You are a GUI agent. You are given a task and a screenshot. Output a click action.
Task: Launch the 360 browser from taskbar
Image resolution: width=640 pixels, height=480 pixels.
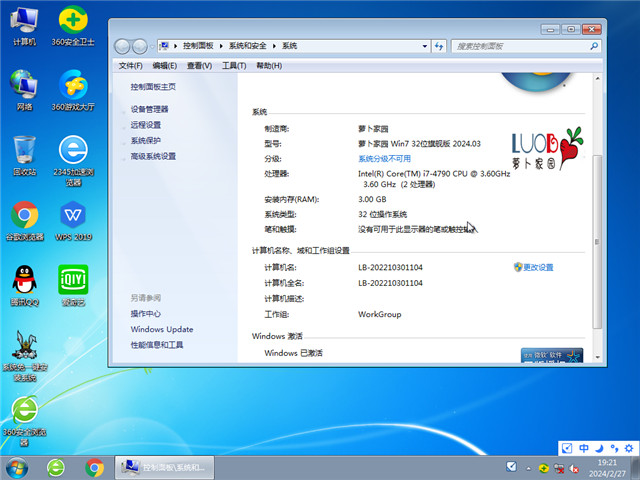coord(56,468)
